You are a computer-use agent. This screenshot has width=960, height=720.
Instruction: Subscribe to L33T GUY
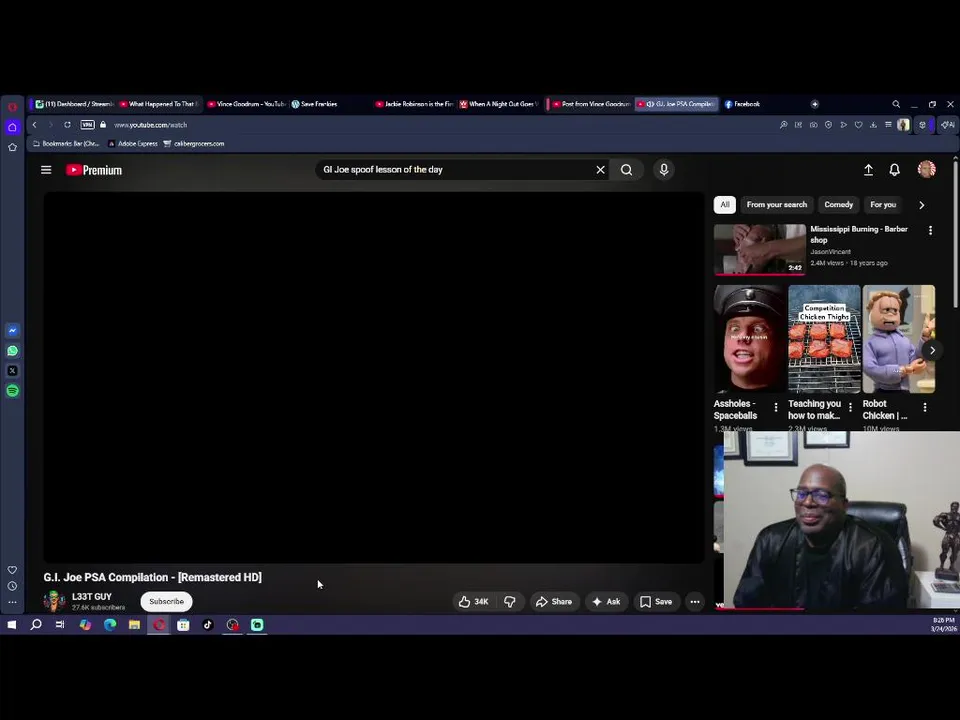coord(167,601)
